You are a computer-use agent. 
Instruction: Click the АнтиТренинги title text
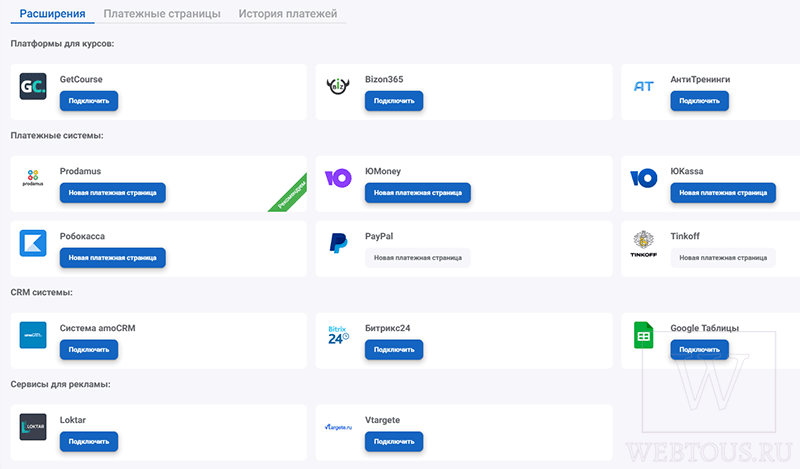coord(700,79)
